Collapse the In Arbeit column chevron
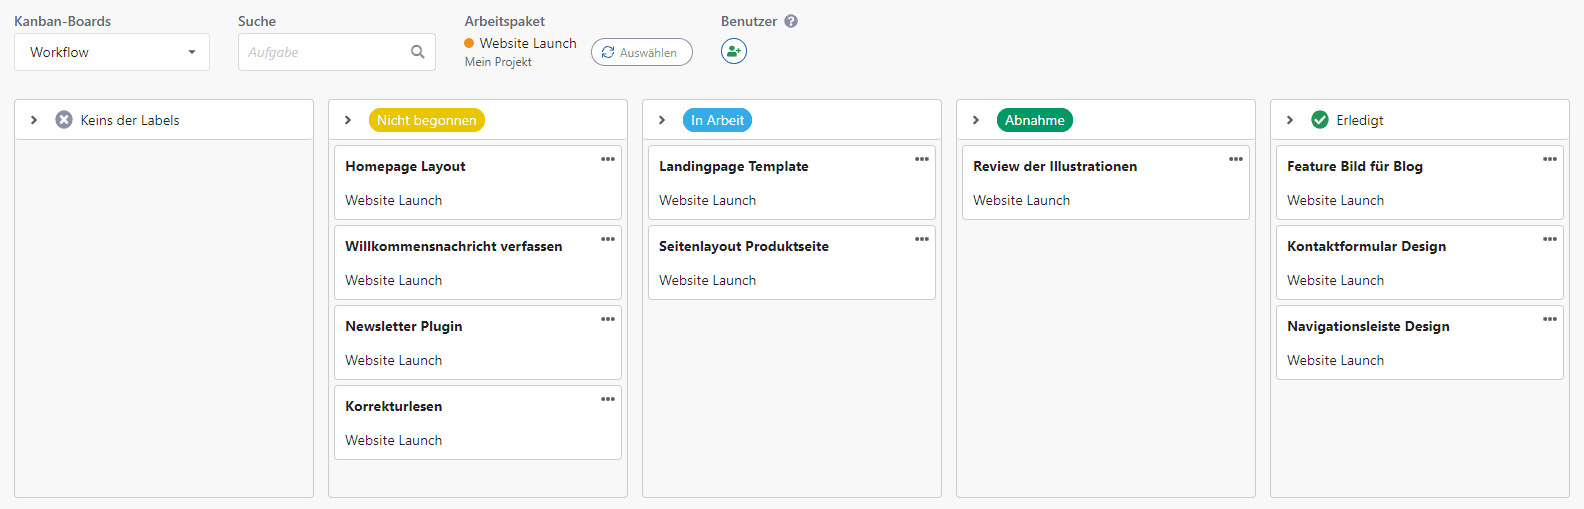Image resolution: width=1584 pixels, height=509 pixels. 662,120
